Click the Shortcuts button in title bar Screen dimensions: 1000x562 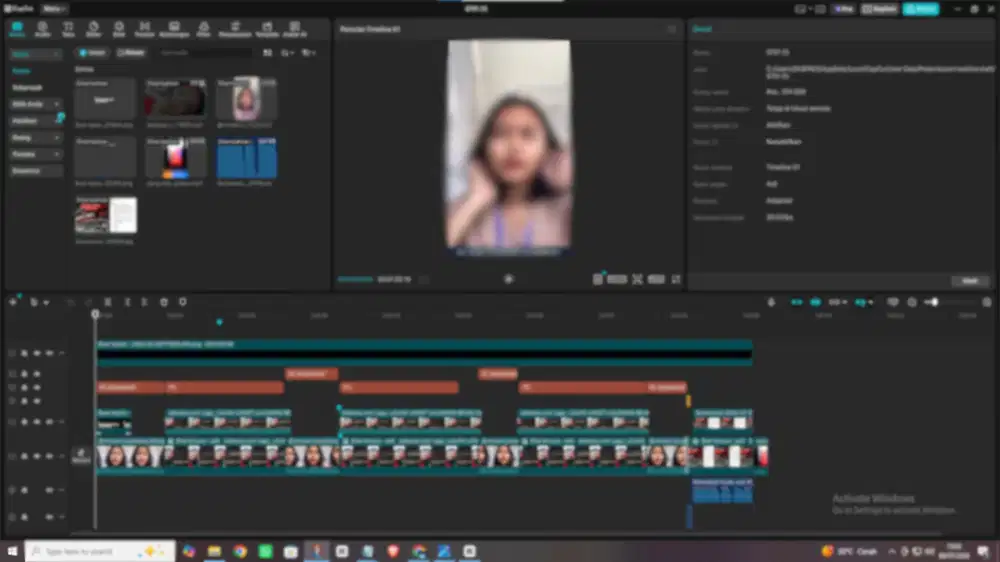point(879,9)
